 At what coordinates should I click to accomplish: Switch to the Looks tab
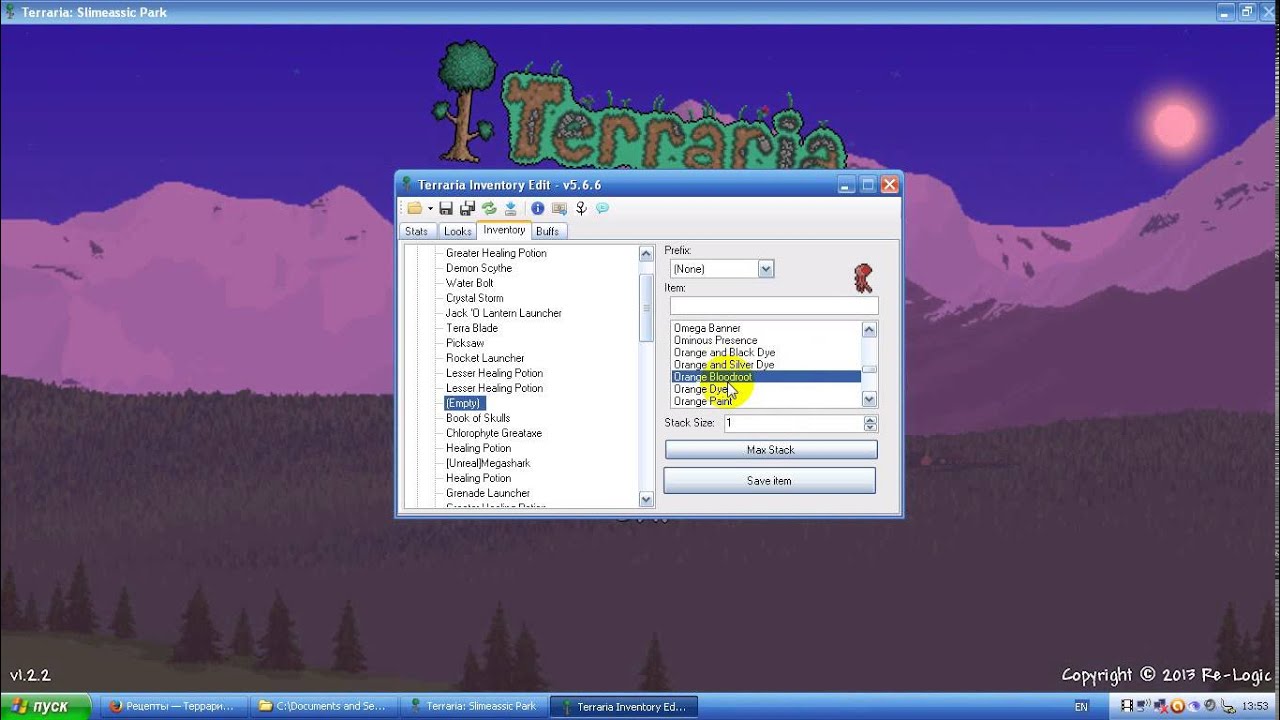tap(457, 231)
